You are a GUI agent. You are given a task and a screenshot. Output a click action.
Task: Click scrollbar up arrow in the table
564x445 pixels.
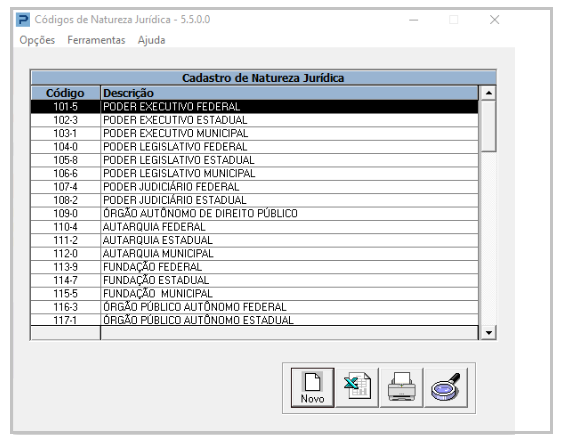pyautogui.click(x=488, y=93)
